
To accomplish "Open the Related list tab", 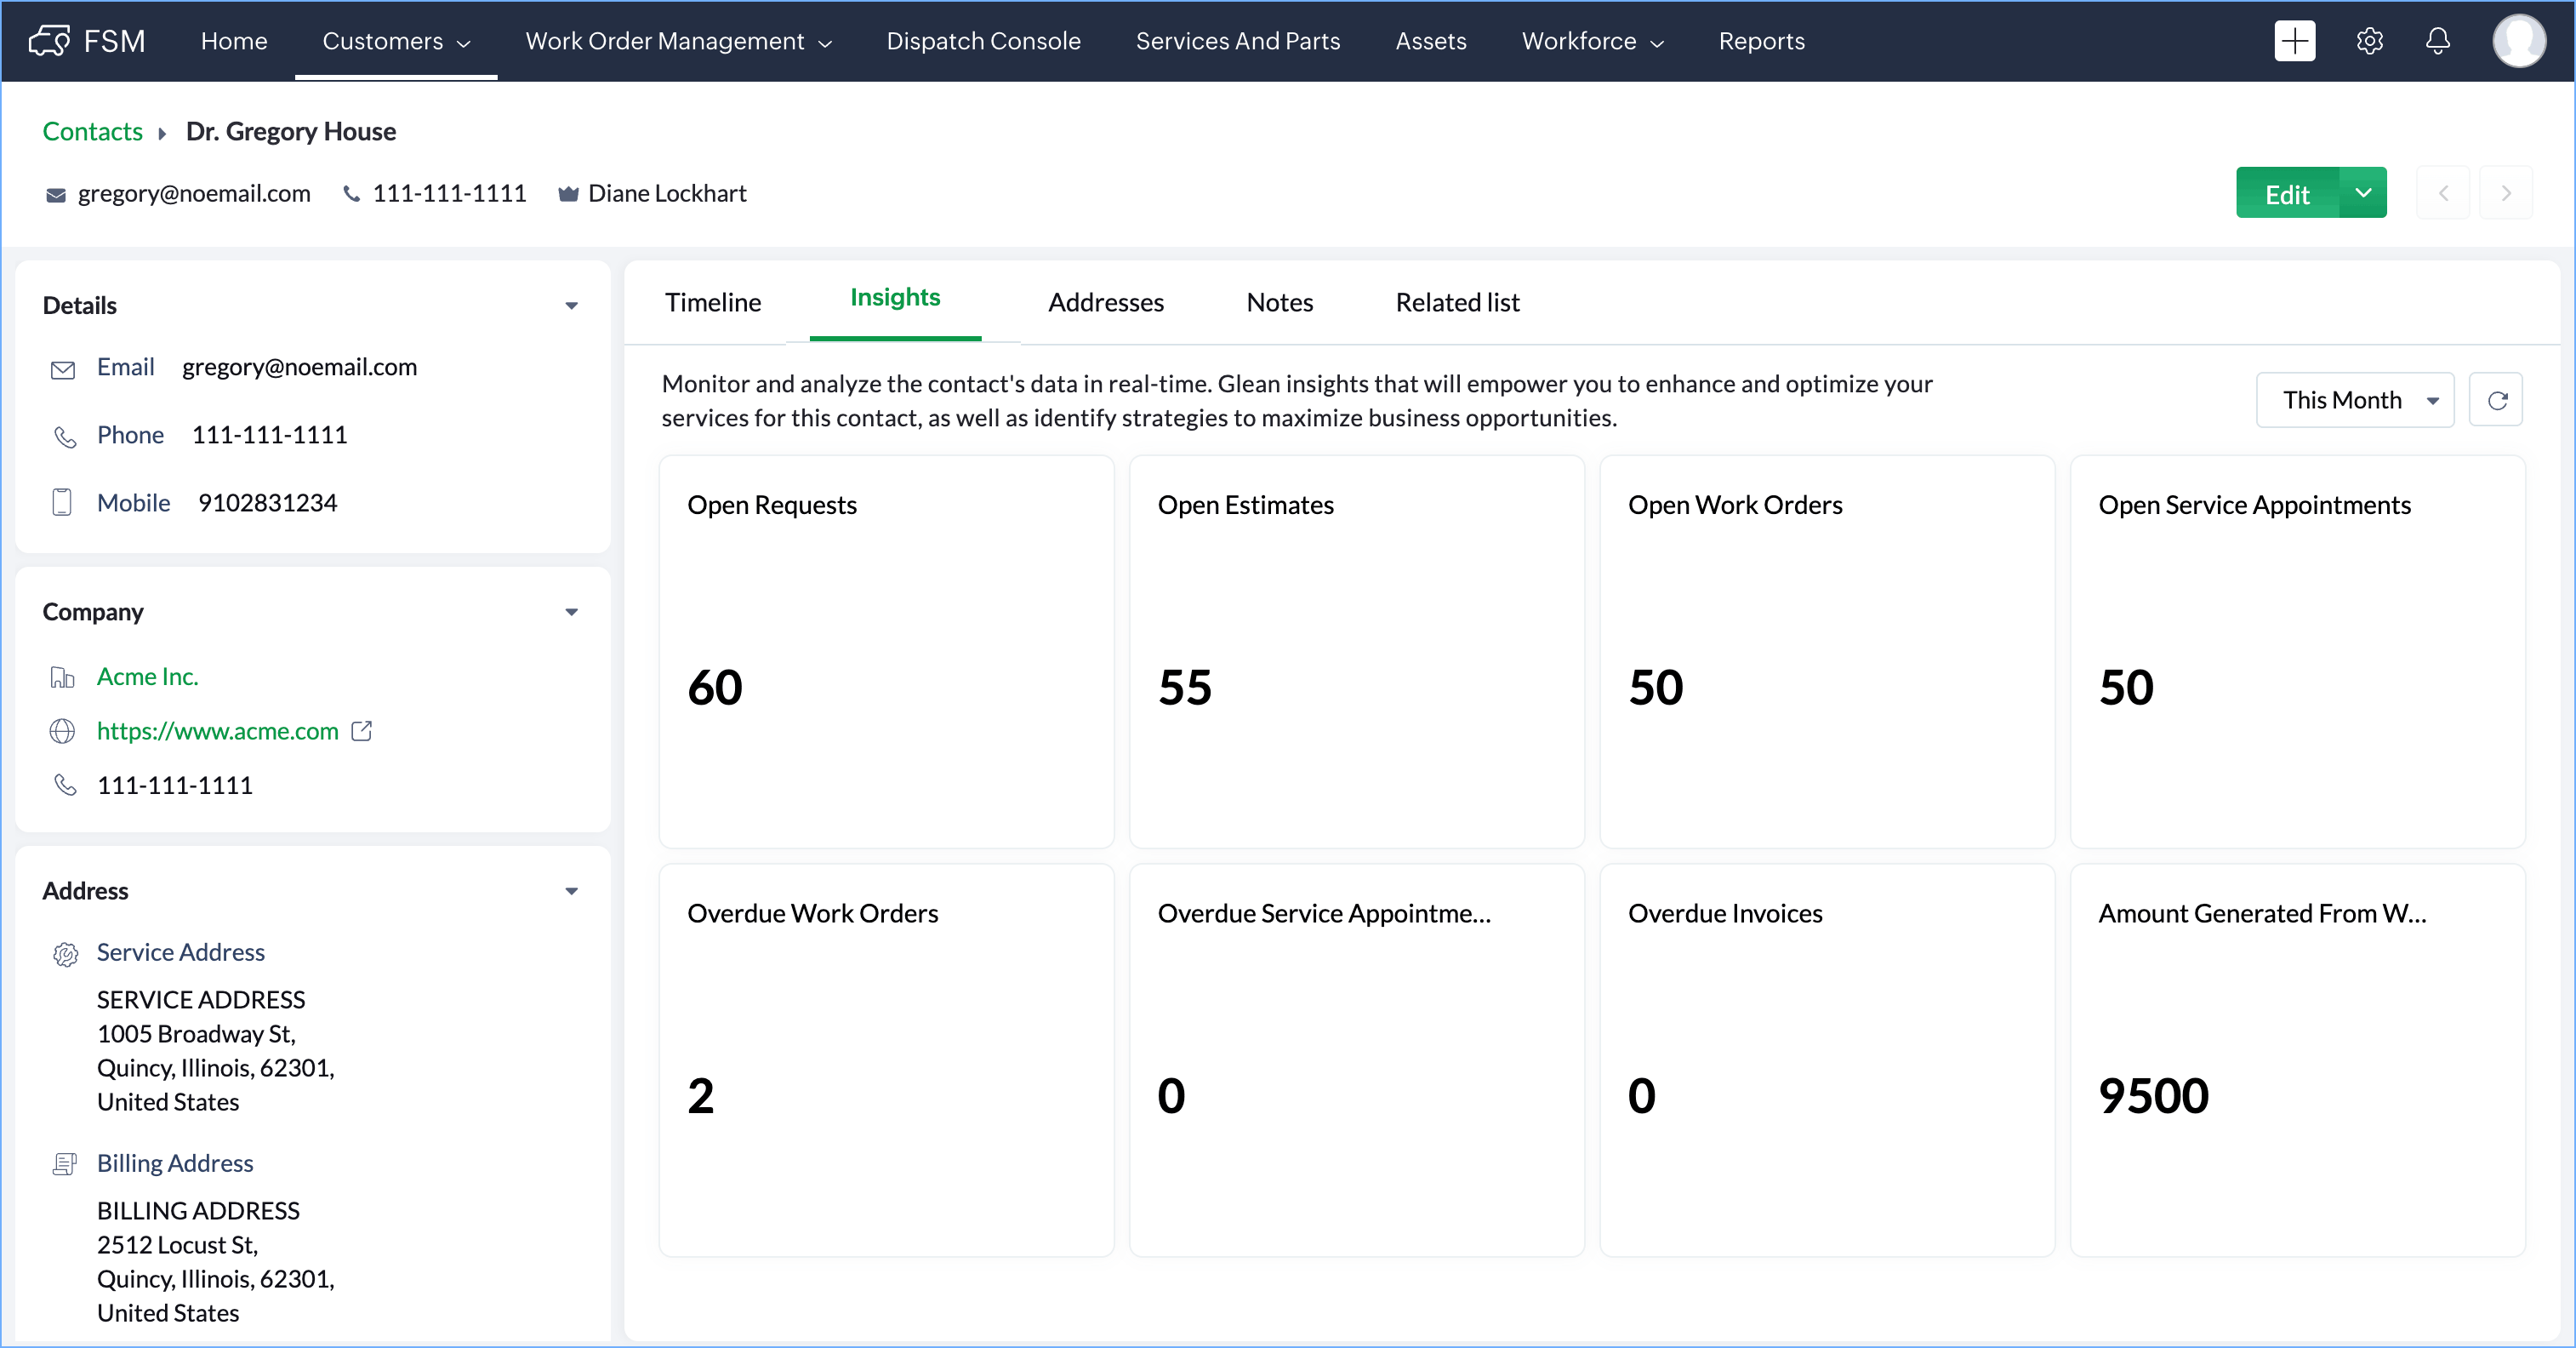I will (x=1456, y=302).
